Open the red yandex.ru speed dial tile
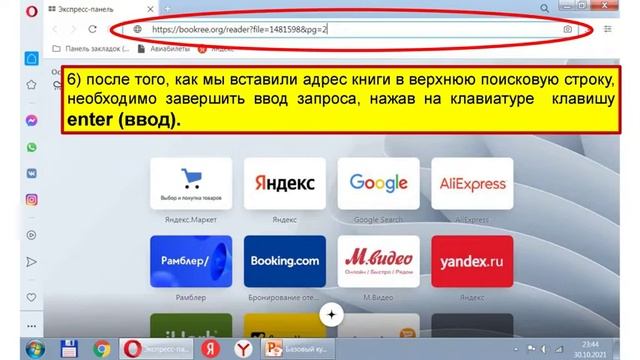 pyautogui.click(x=472, y=261)
